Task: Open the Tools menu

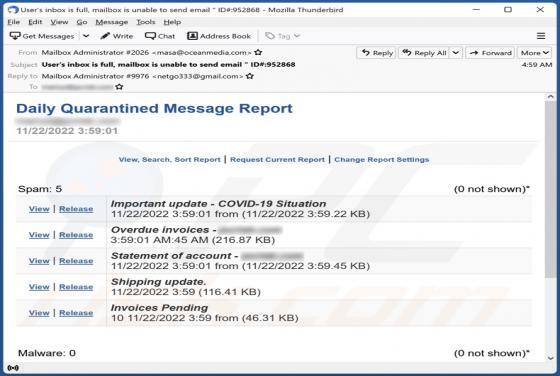Action: tap(146, 22)
